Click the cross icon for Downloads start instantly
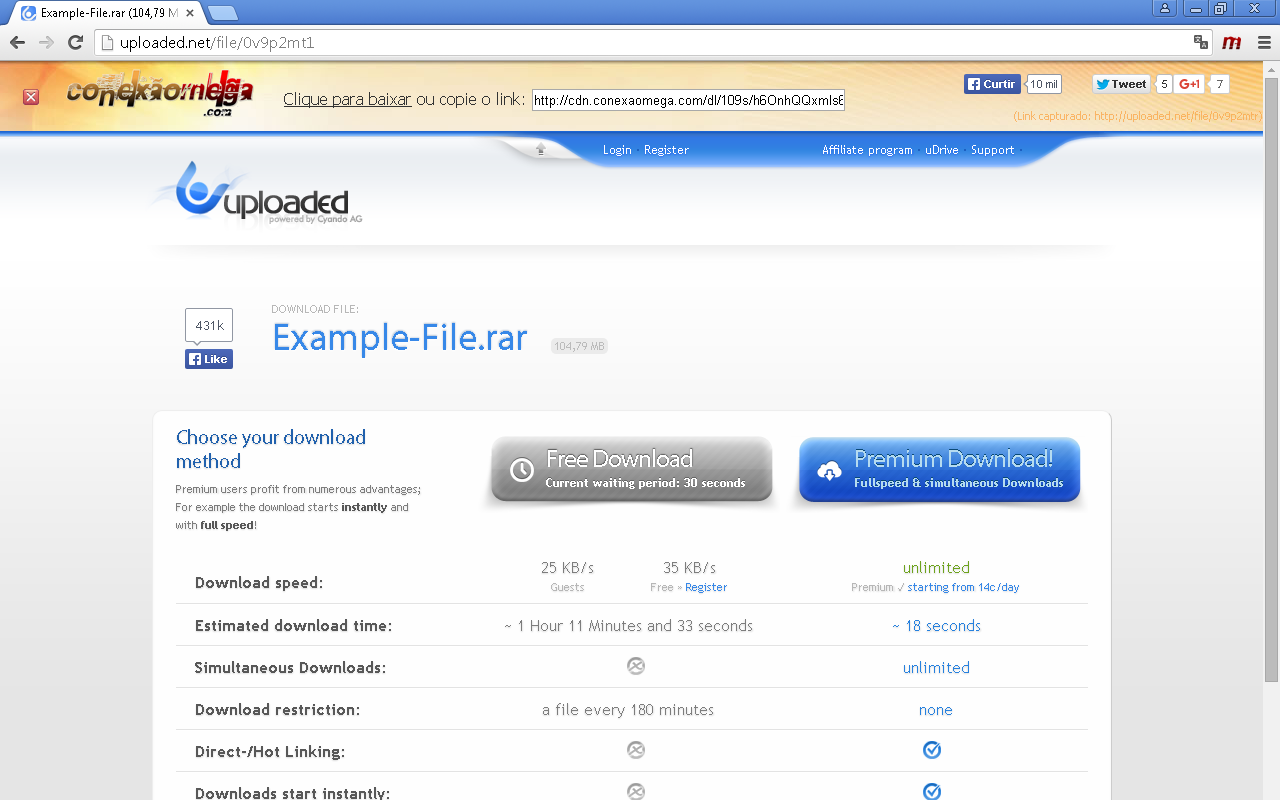This screenshot has width=1280, height=800. point(636,791)
